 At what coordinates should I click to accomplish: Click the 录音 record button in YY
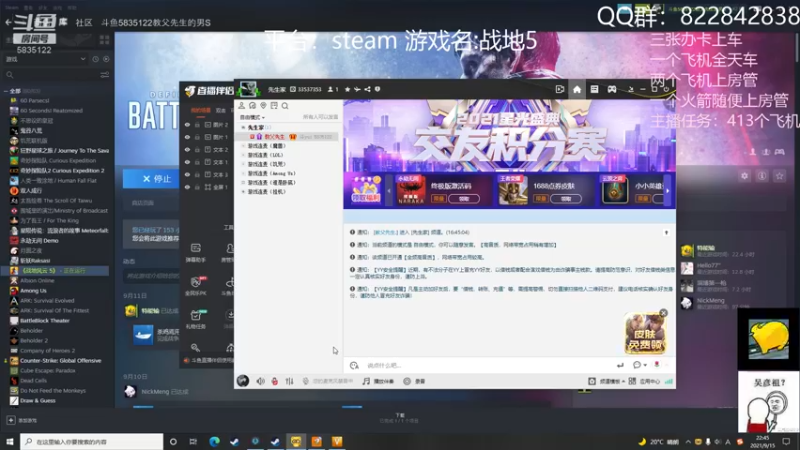tap(414, 381)
